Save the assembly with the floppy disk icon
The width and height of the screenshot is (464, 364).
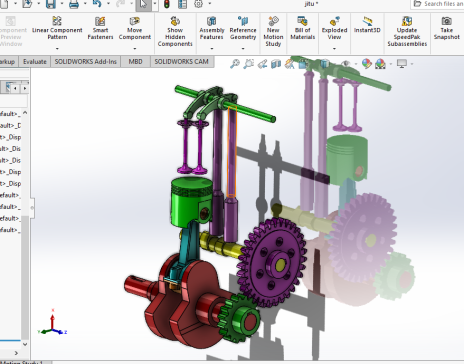pyautogui.click(x=51, y=4)
